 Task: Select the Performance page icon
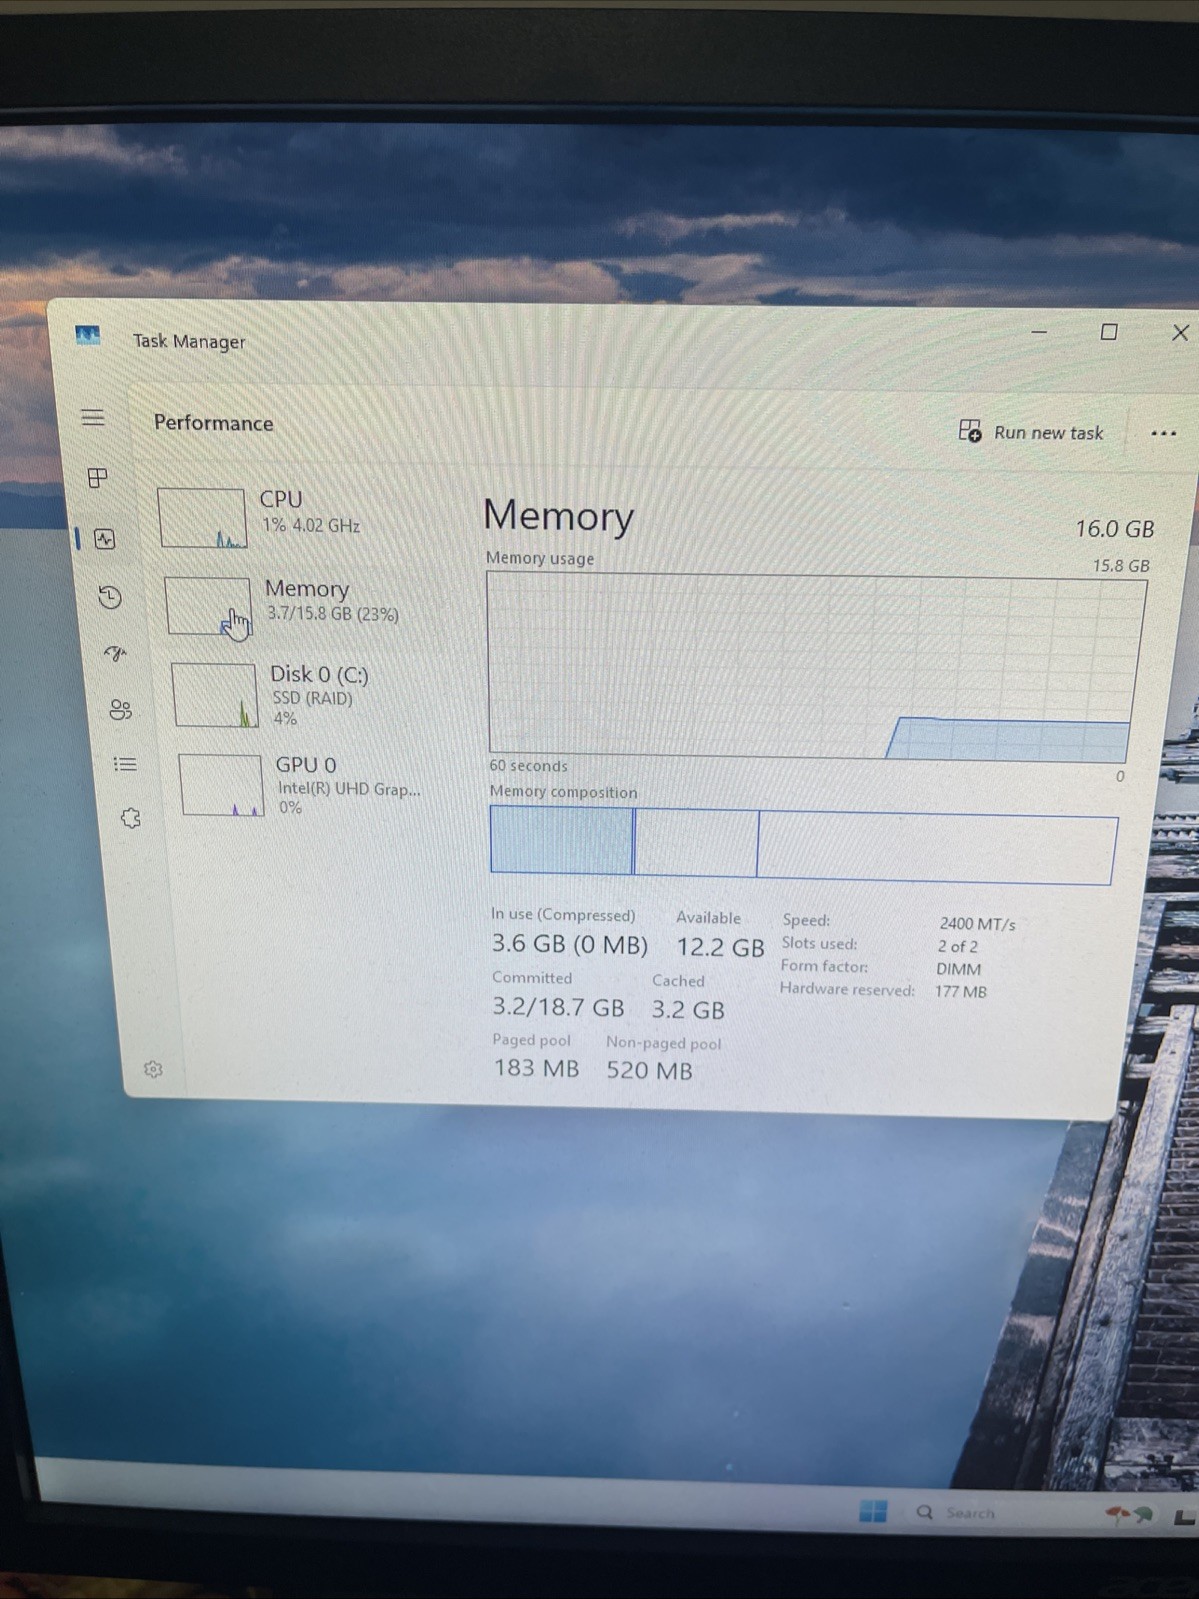(x=105, y=540)
